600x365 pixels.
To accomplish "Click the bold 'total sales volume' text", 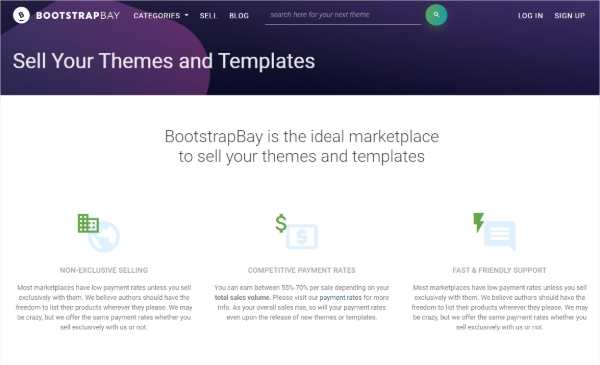I will coord(242,297).
